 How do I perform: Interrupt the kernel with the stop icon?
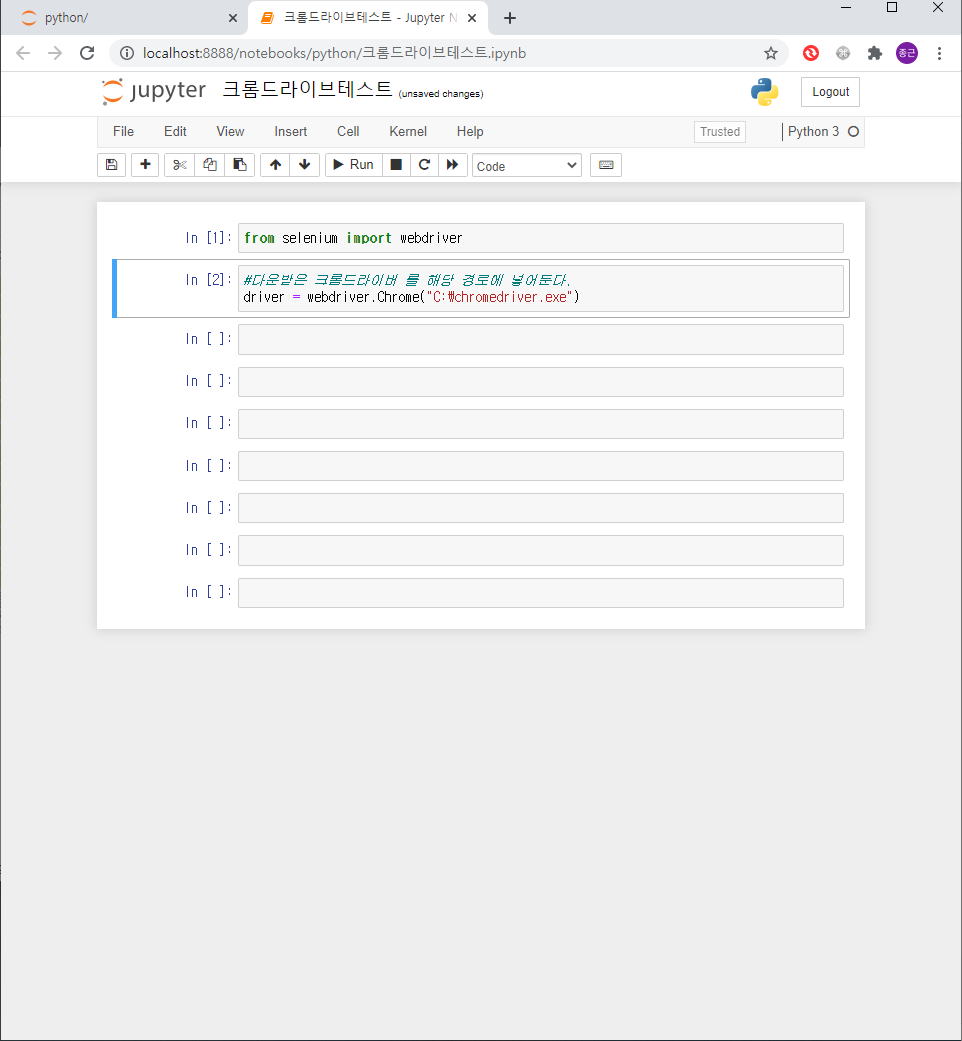coord(396,165)
